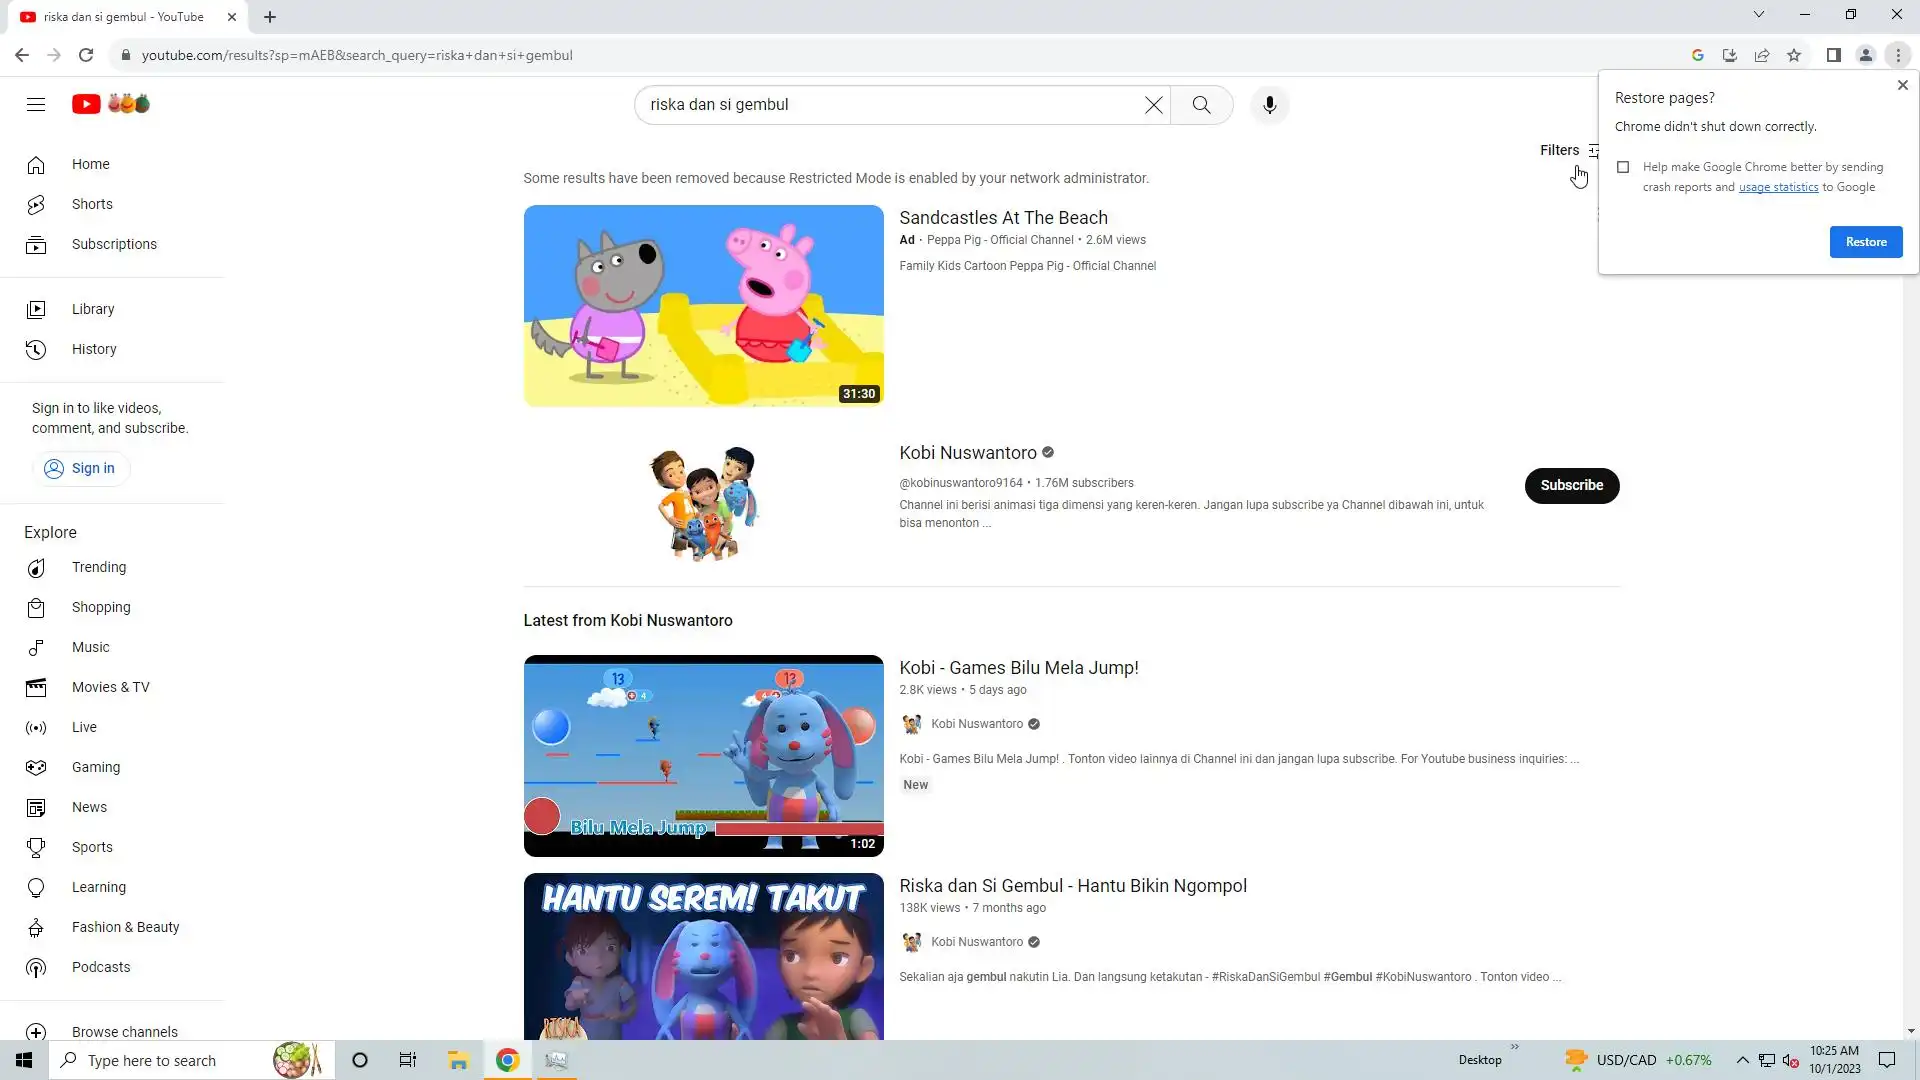Click the Windows Start button
This screenshot has height=1080, width=1920.
24,1060
